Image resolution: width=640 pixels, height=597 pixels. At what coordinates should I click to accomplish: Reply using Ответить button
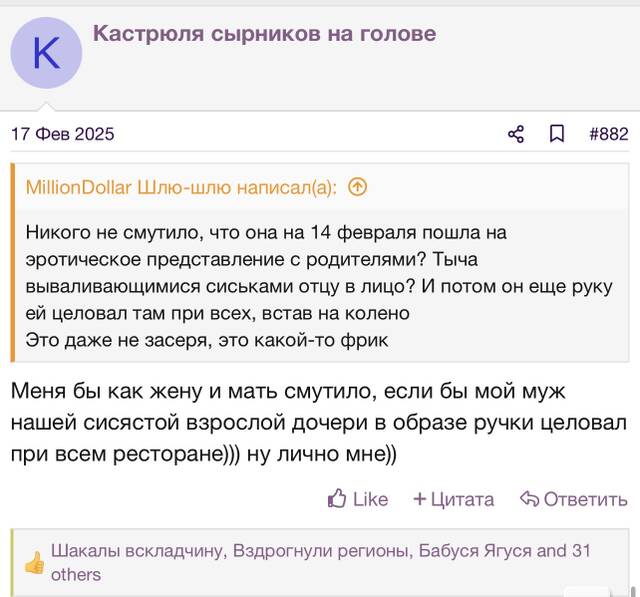click(x=574, y=499)
